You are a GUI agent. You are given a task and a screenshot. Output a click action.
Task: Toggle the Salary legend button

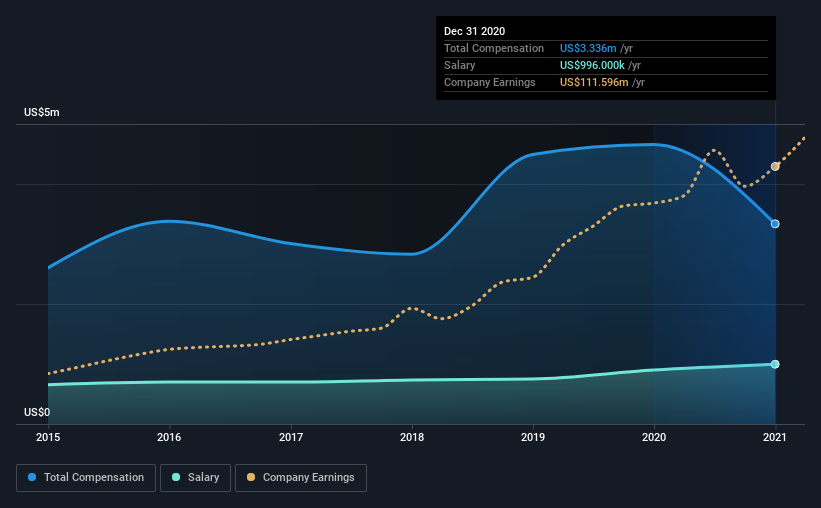(x=195, y=478)
